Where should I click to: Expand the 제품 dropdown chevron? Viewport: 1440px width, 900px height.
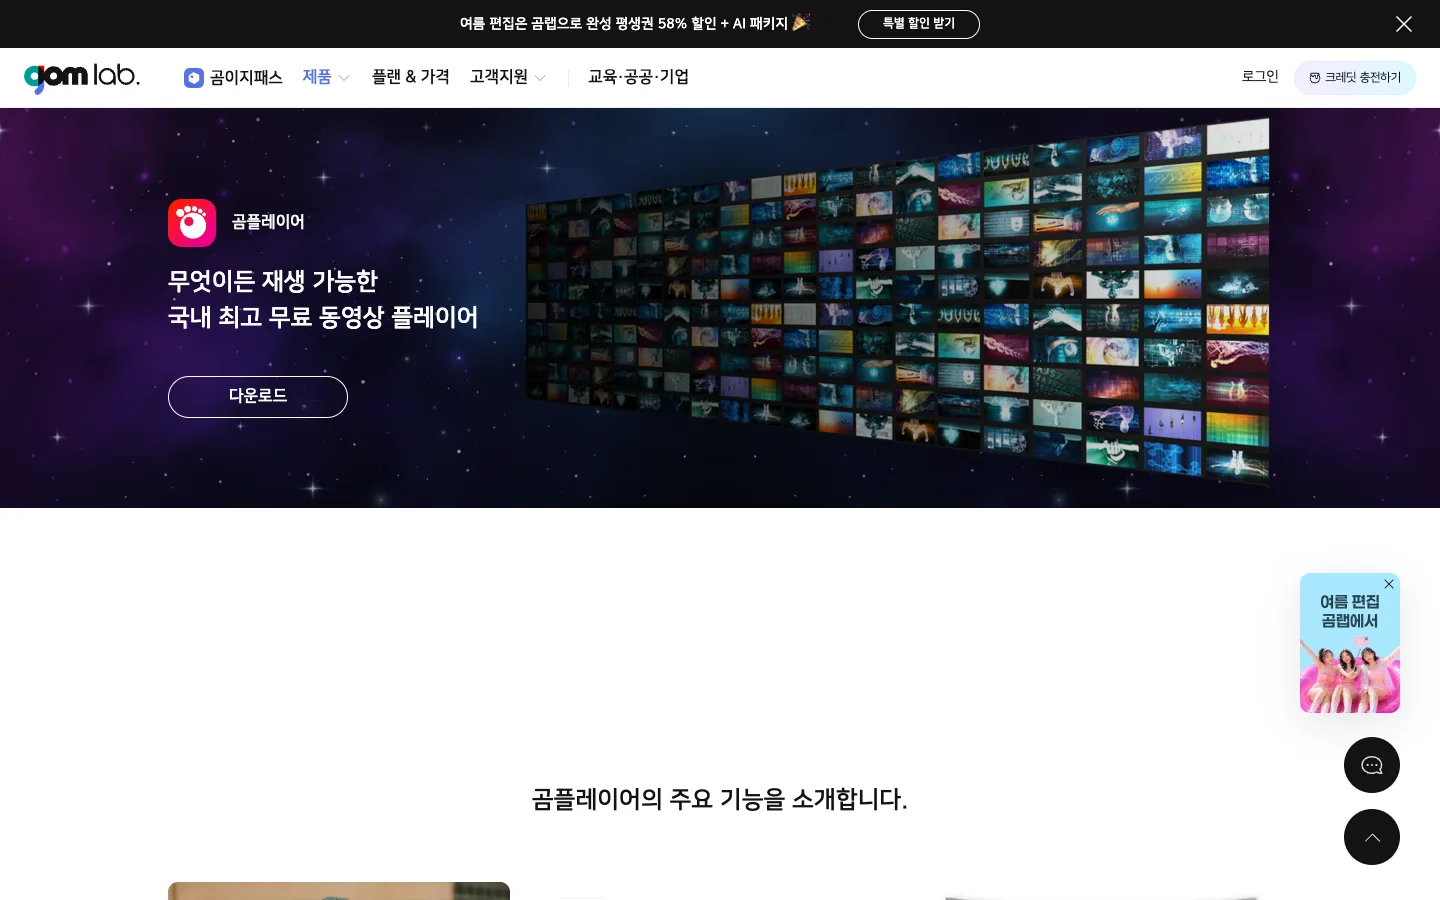click(344, 78)
